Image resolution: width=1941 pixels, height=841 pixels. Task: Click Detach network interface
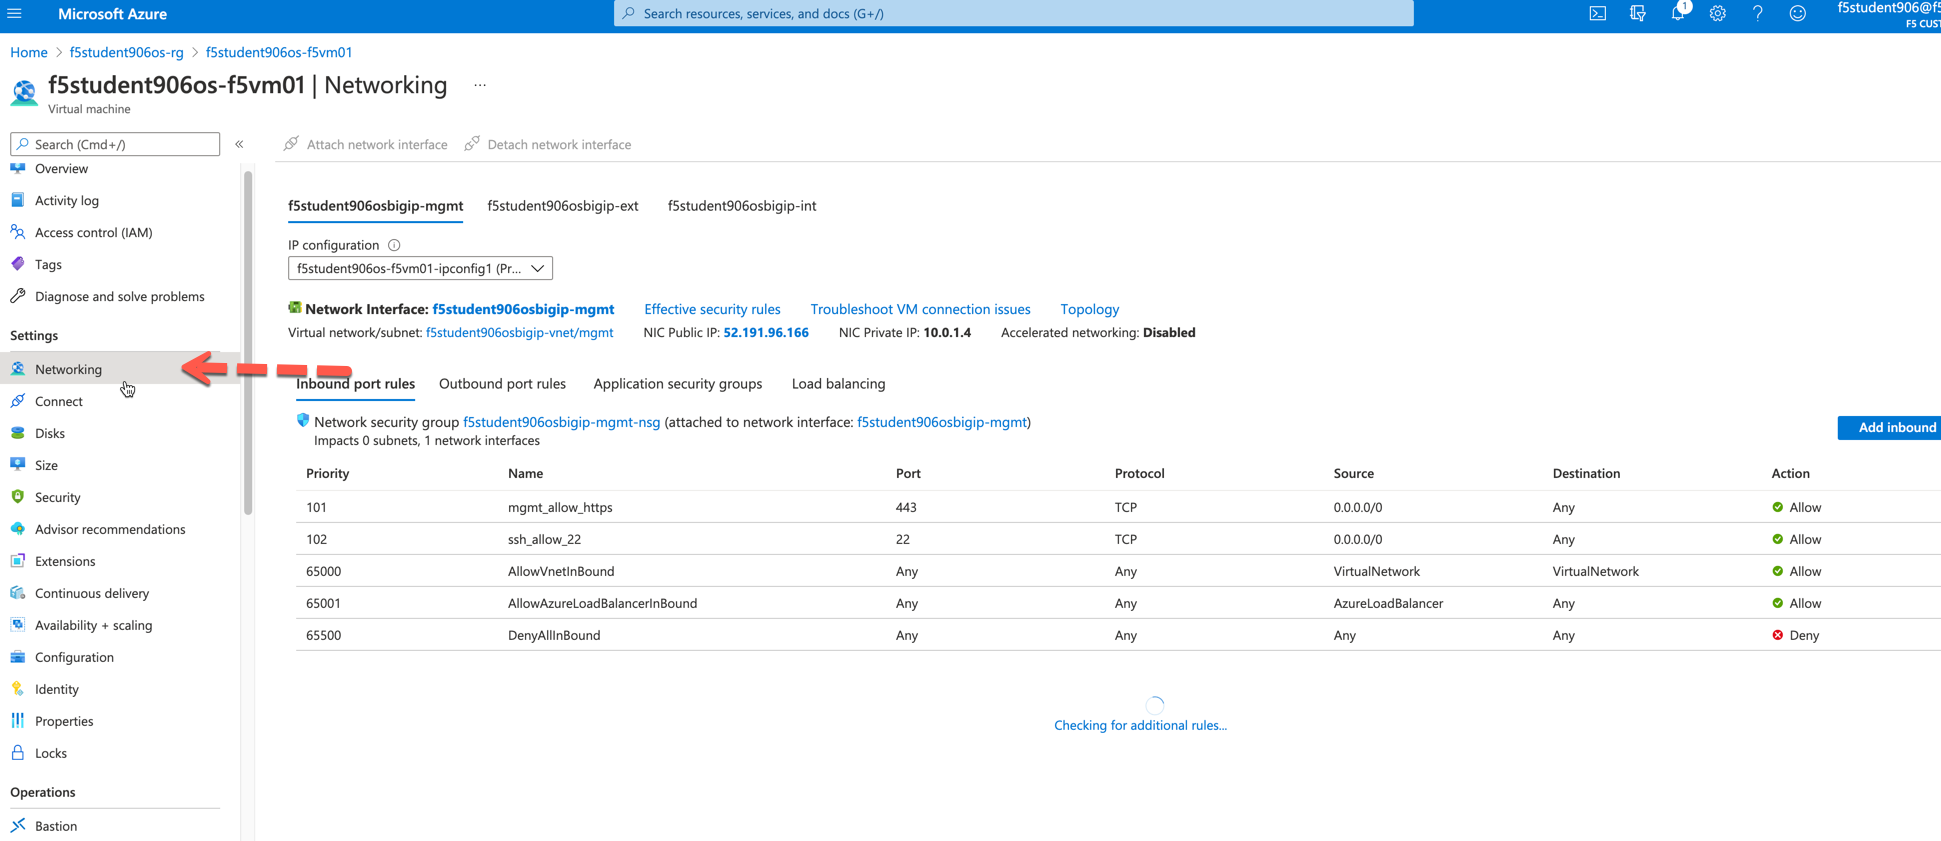tap(548, 144)
